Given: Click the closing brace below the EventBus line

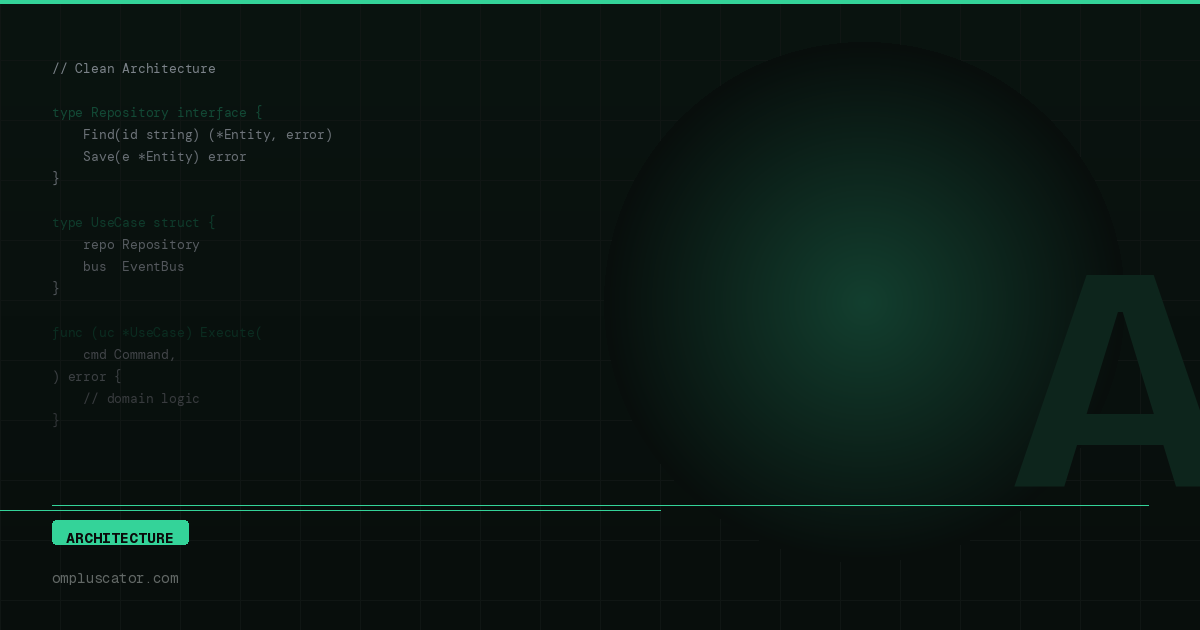Looking at the screenshot, I should 56,288.
